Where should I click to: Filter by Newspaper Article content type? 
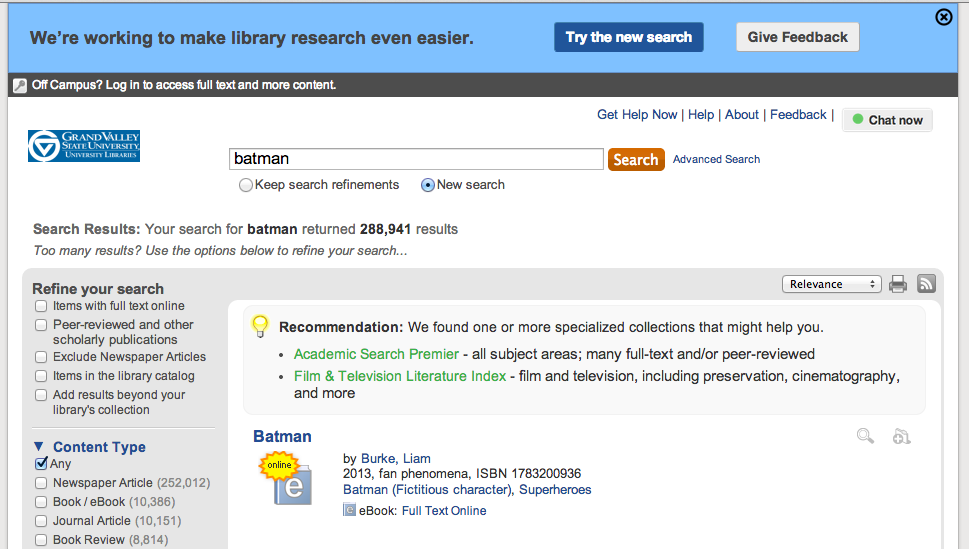tap(41, 483)
